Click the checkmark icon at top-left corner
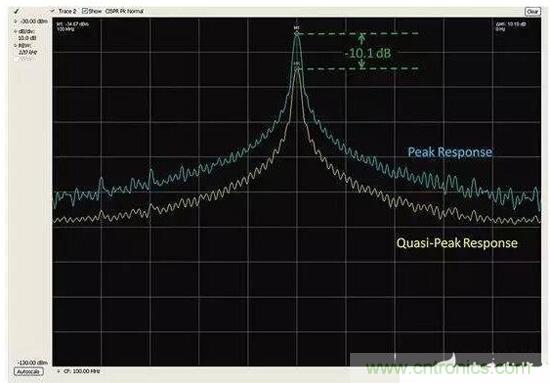 click(x=17, y=12)
